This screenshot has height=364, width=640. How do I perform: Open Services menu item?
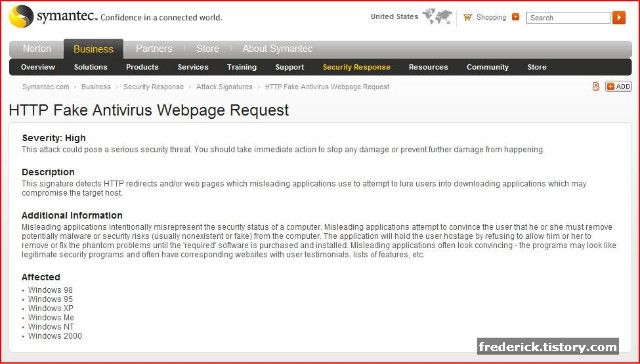click(193, 67)
